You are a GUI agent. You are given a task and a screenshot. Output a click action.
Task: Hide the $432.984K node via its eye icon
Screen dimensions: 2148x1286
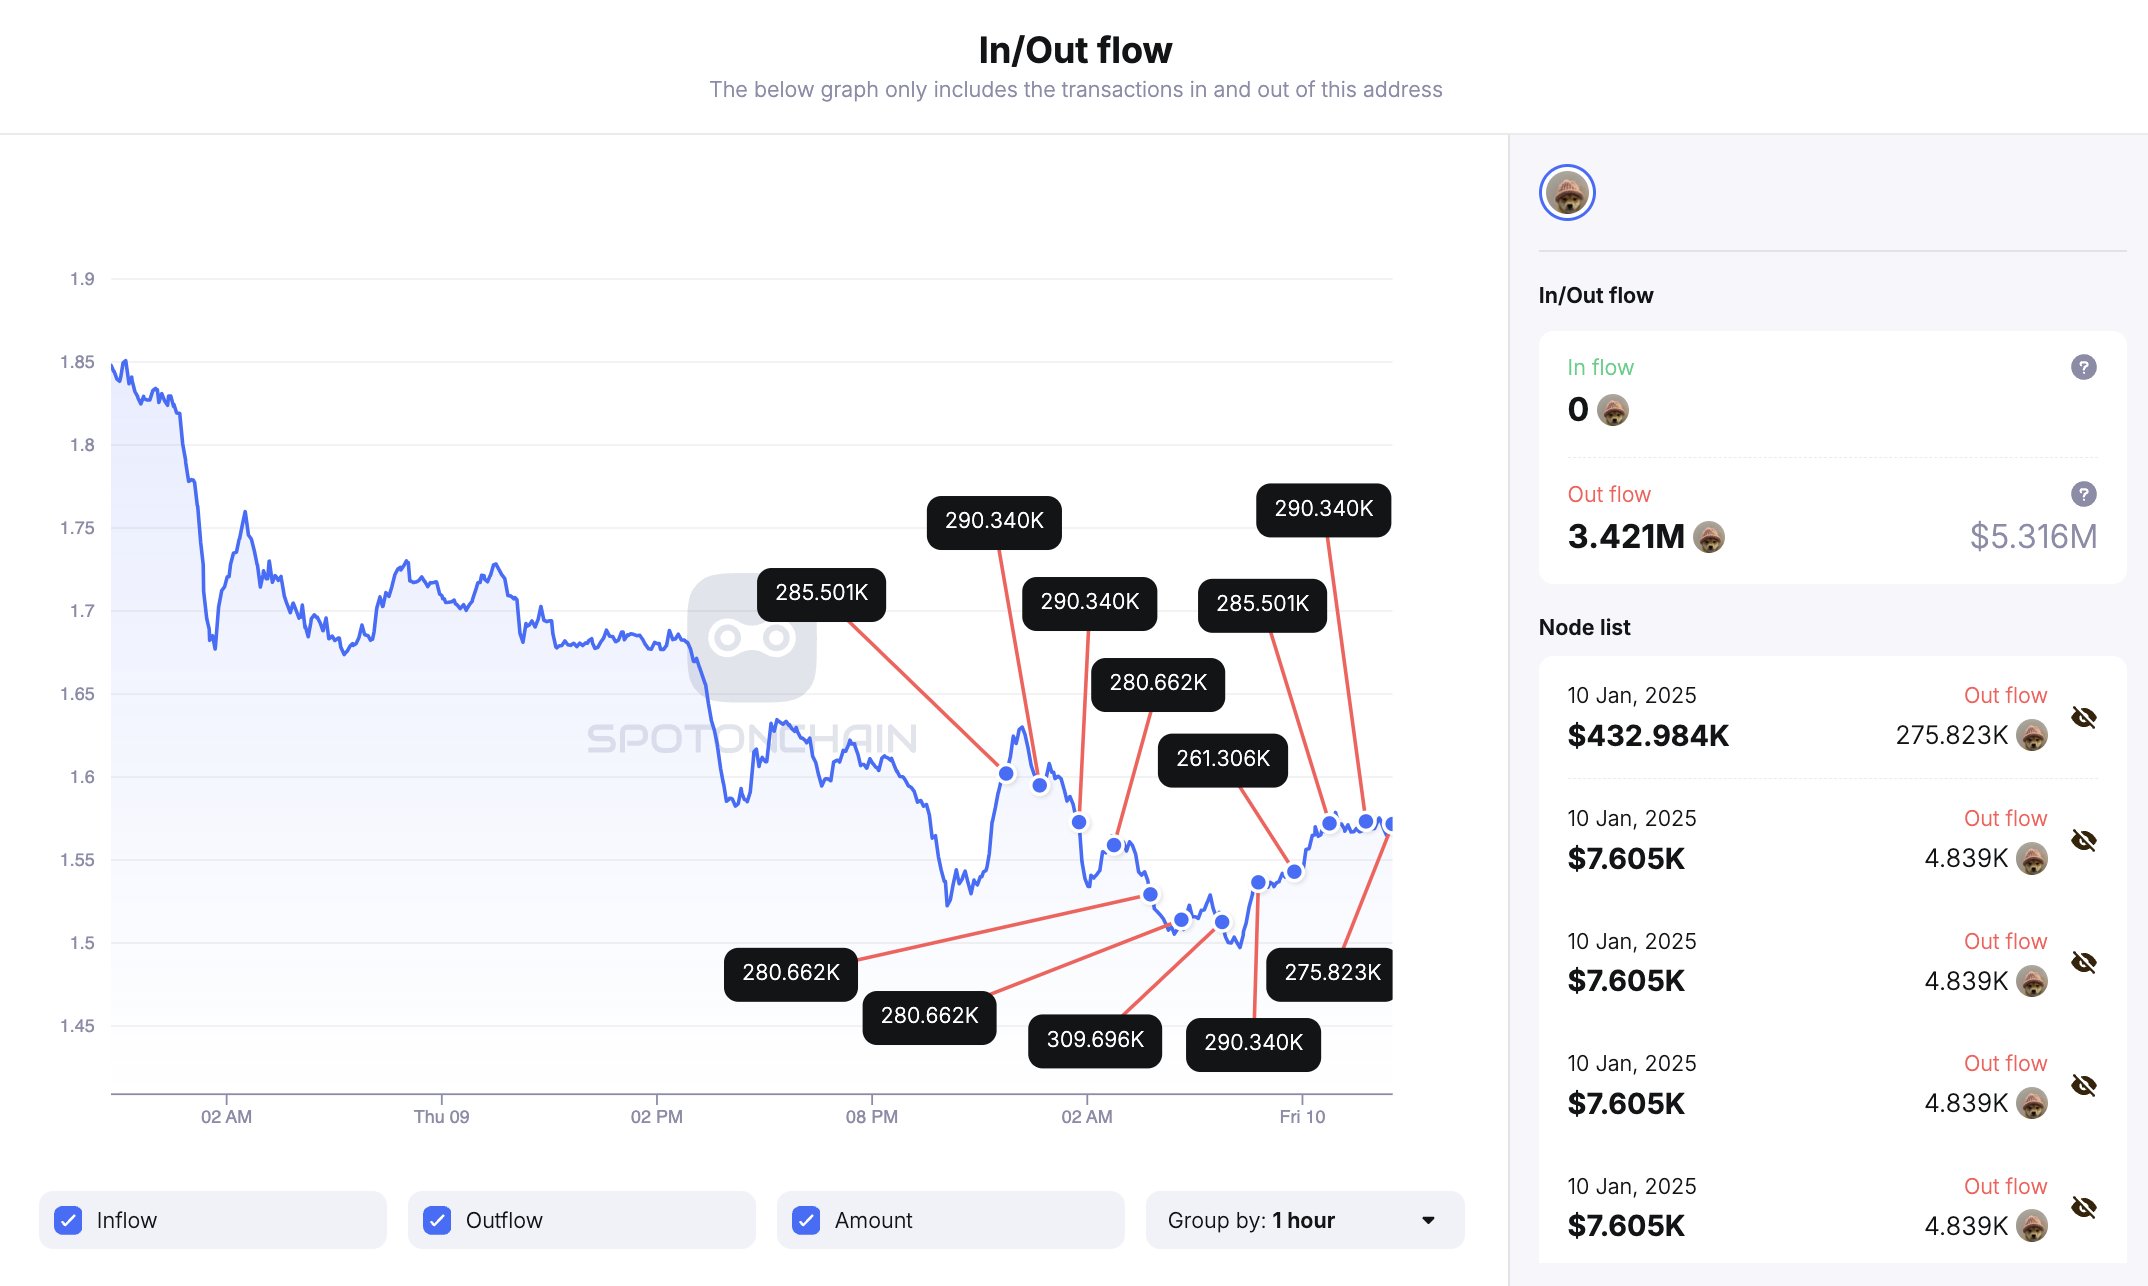coord(2084,717)
